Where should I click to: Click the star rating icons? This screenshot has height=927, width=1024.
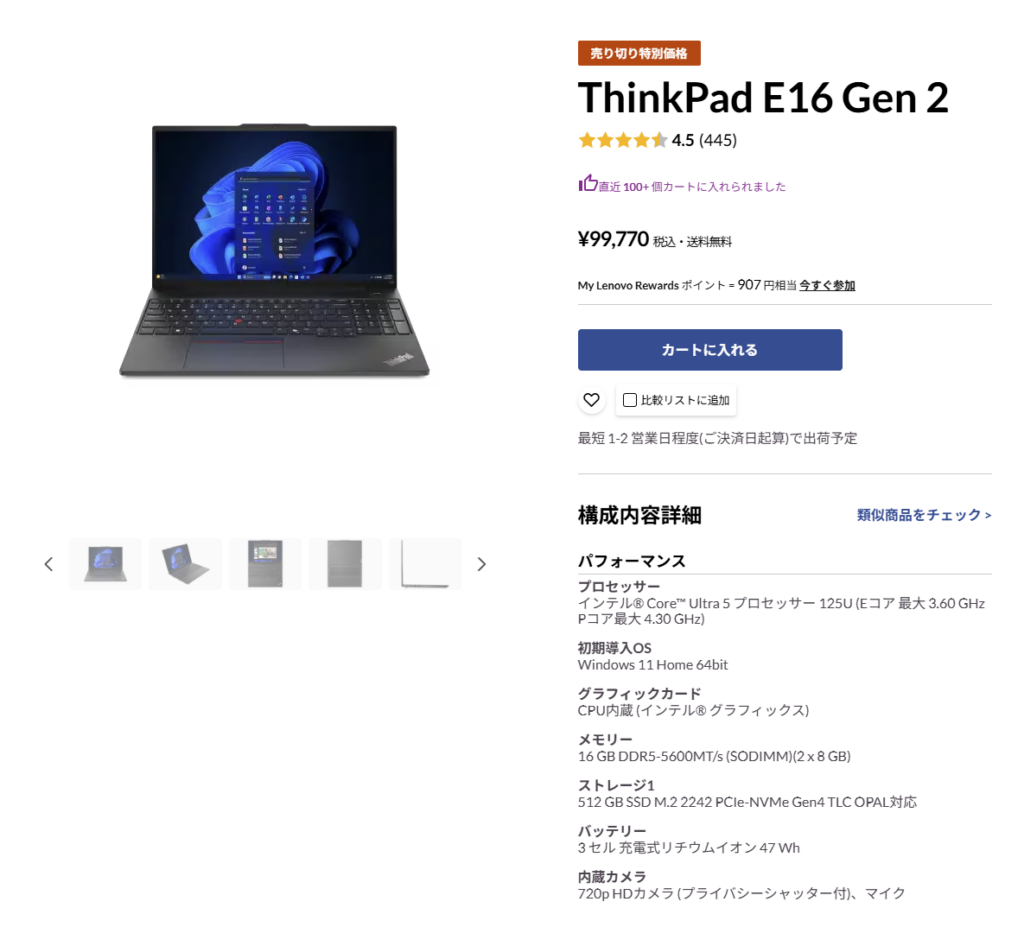pyautogui.click(x=622, y=140)
